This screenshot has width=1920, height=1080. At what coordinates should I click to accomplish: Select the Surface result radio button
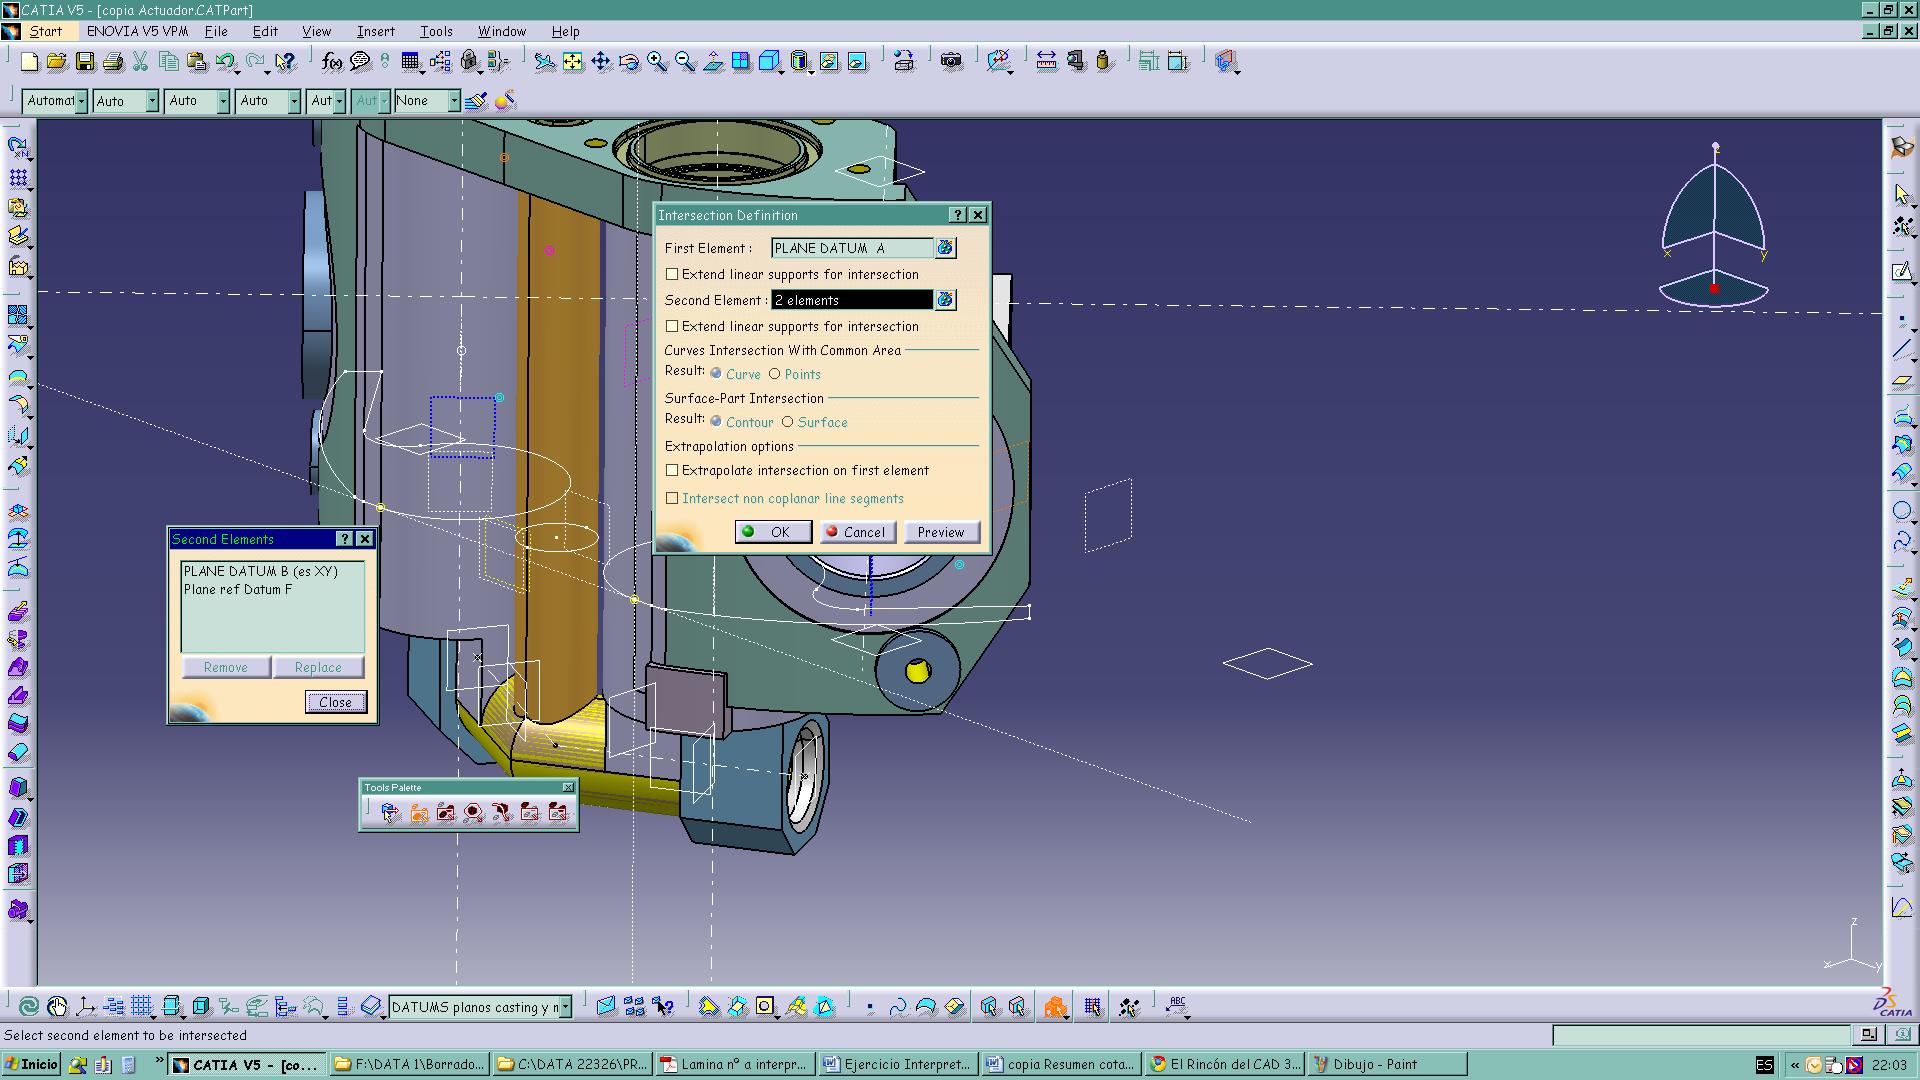click(787, 421)
